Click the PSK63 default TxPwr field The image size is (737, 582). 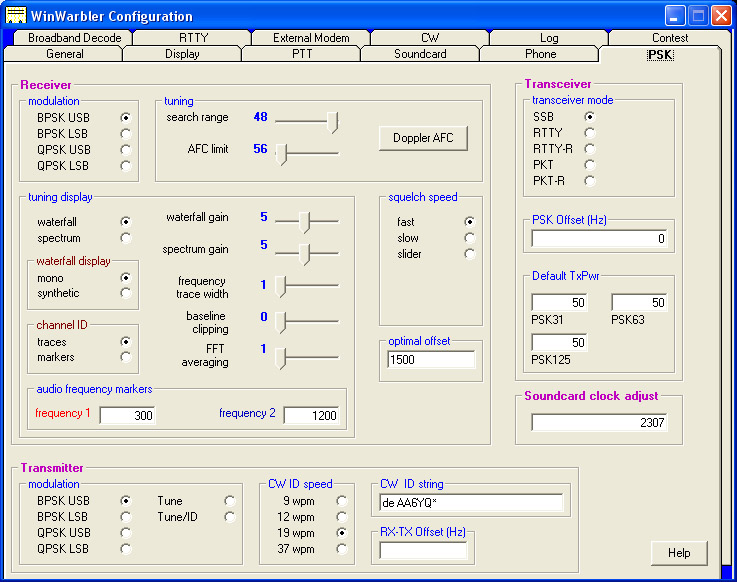pos(639,302)
